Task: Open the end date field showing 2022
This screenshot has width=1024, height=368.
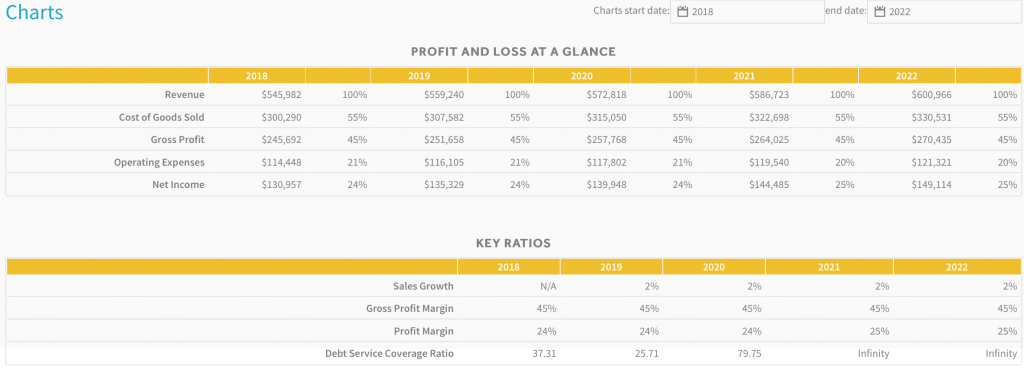Action: [945, 11]
